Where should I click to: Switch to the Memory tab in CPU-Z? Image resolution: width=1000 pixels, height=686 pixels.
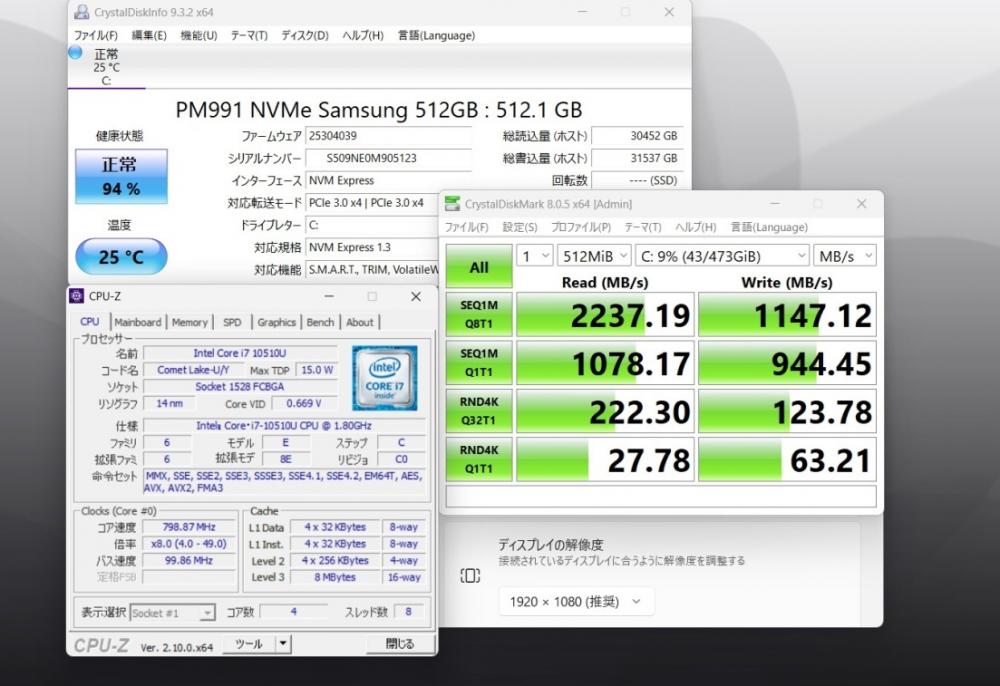pos(189,323)
